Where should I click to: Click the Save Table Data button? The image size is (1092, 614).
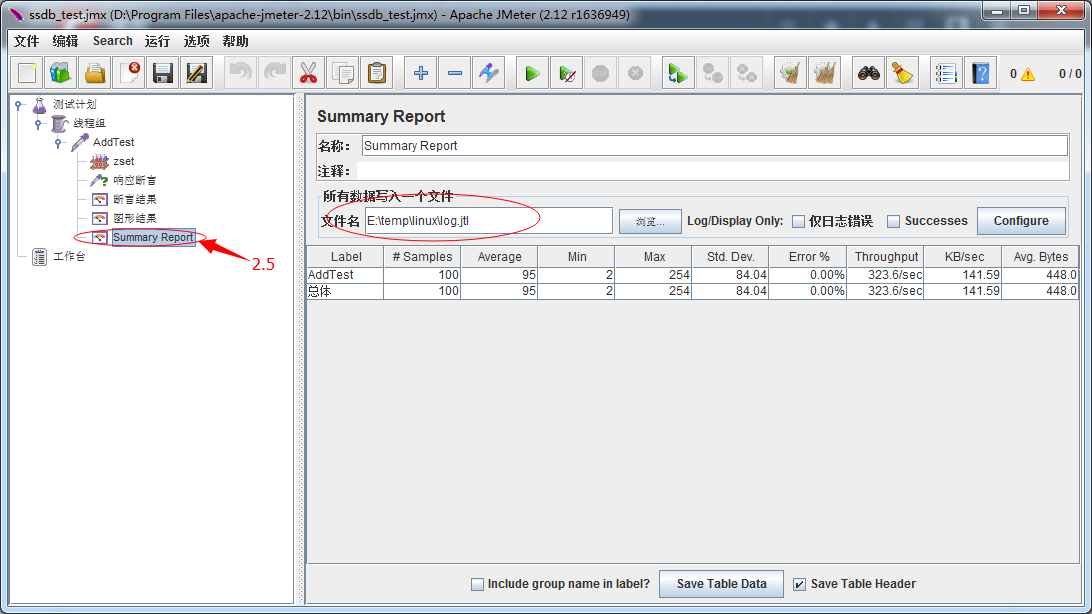click(722, 584)
